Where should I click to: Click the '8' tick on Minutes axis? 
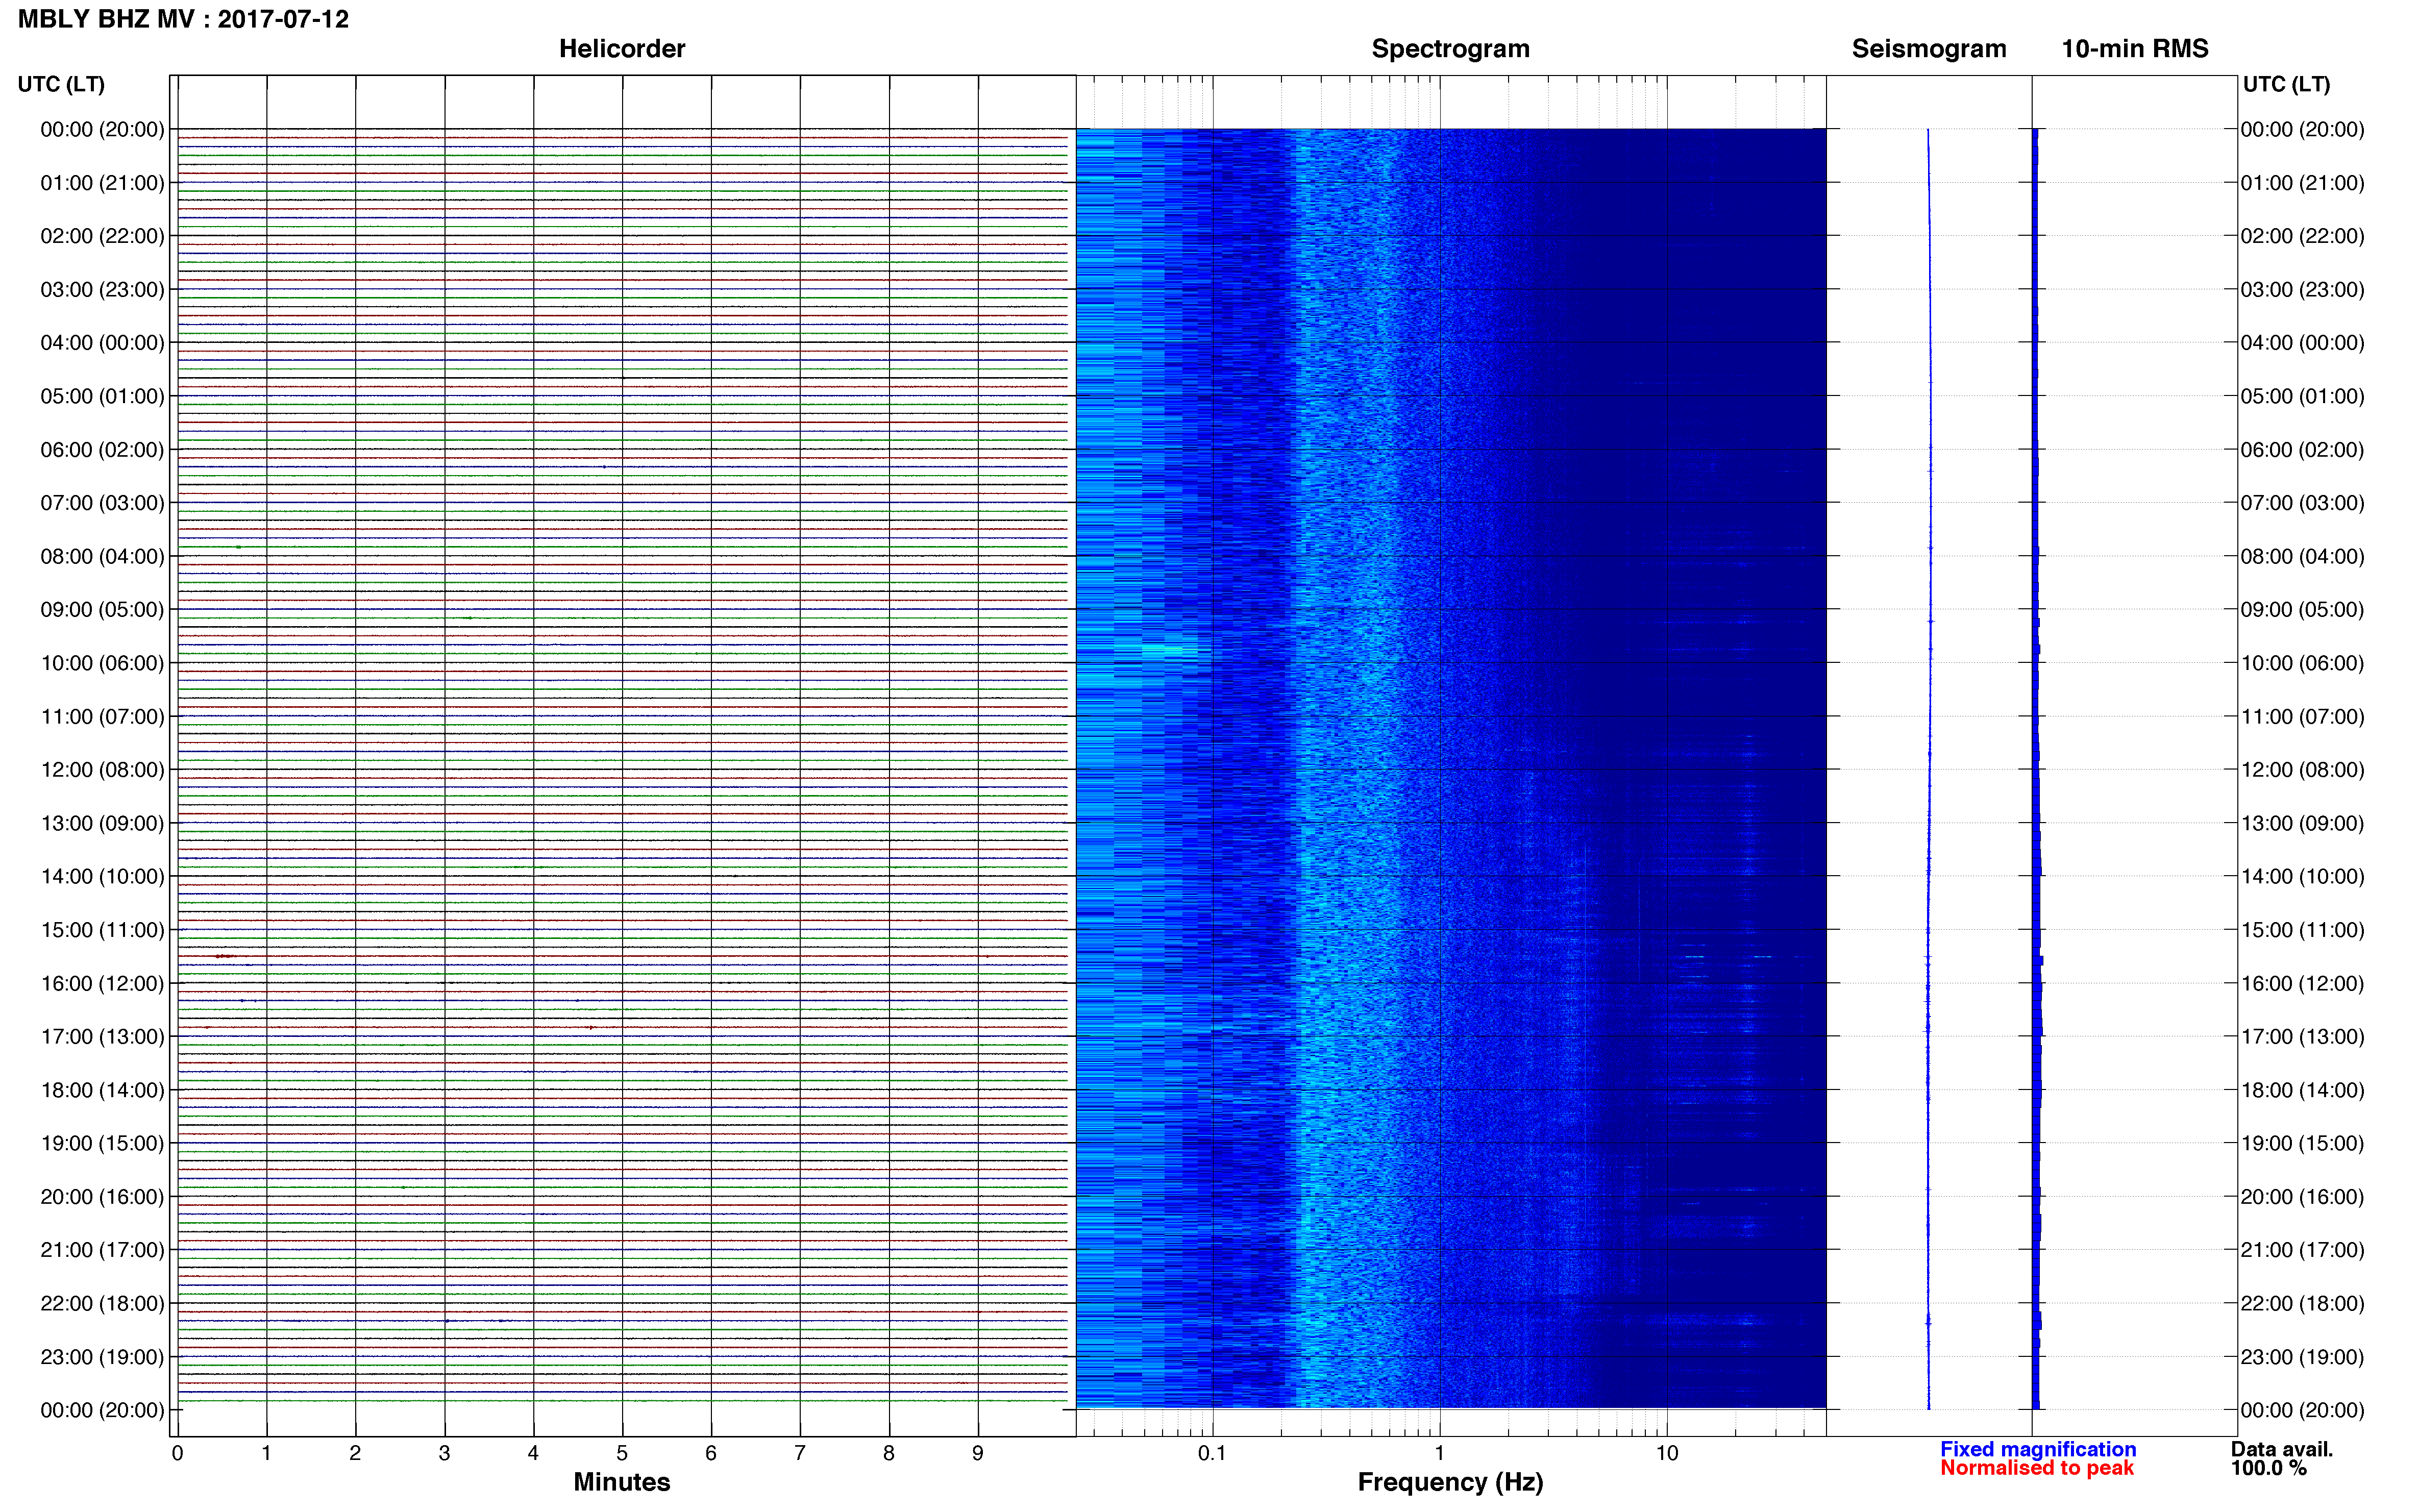point(889,1453)
